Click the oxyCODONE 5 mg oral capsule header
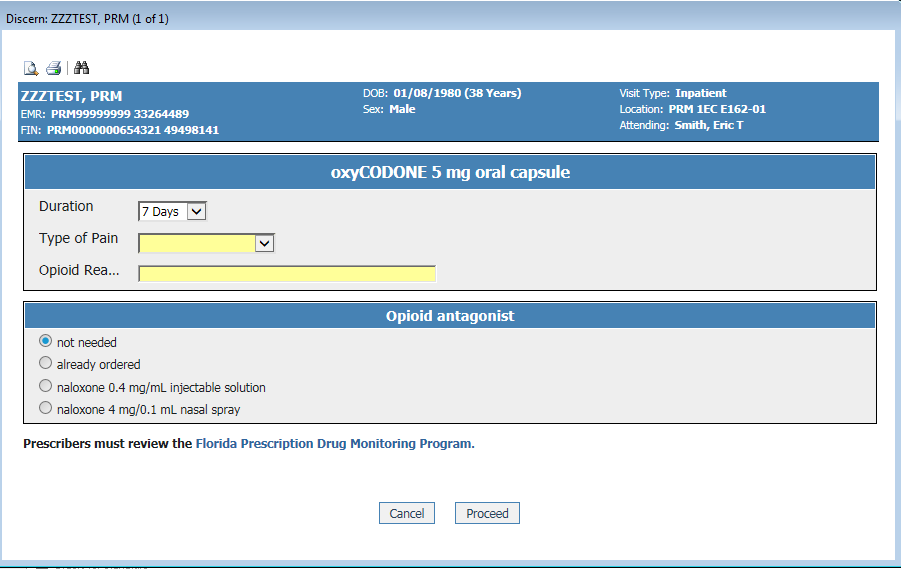 (450, 172)
